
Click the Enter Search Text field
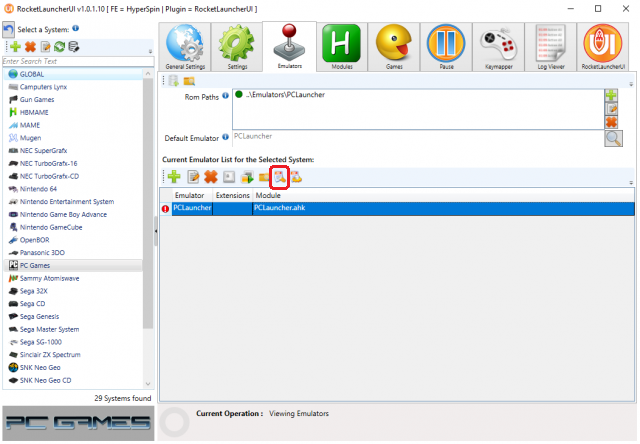pyautogui.click(x=78, y=61)
